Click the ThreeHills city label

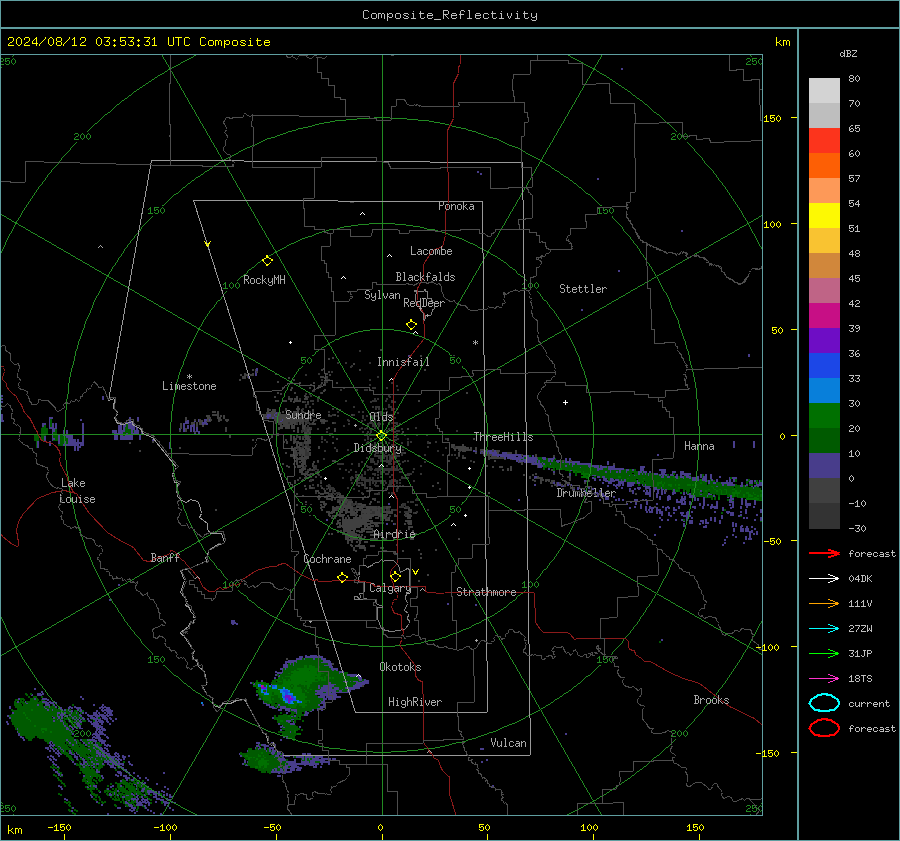[503, 437]
